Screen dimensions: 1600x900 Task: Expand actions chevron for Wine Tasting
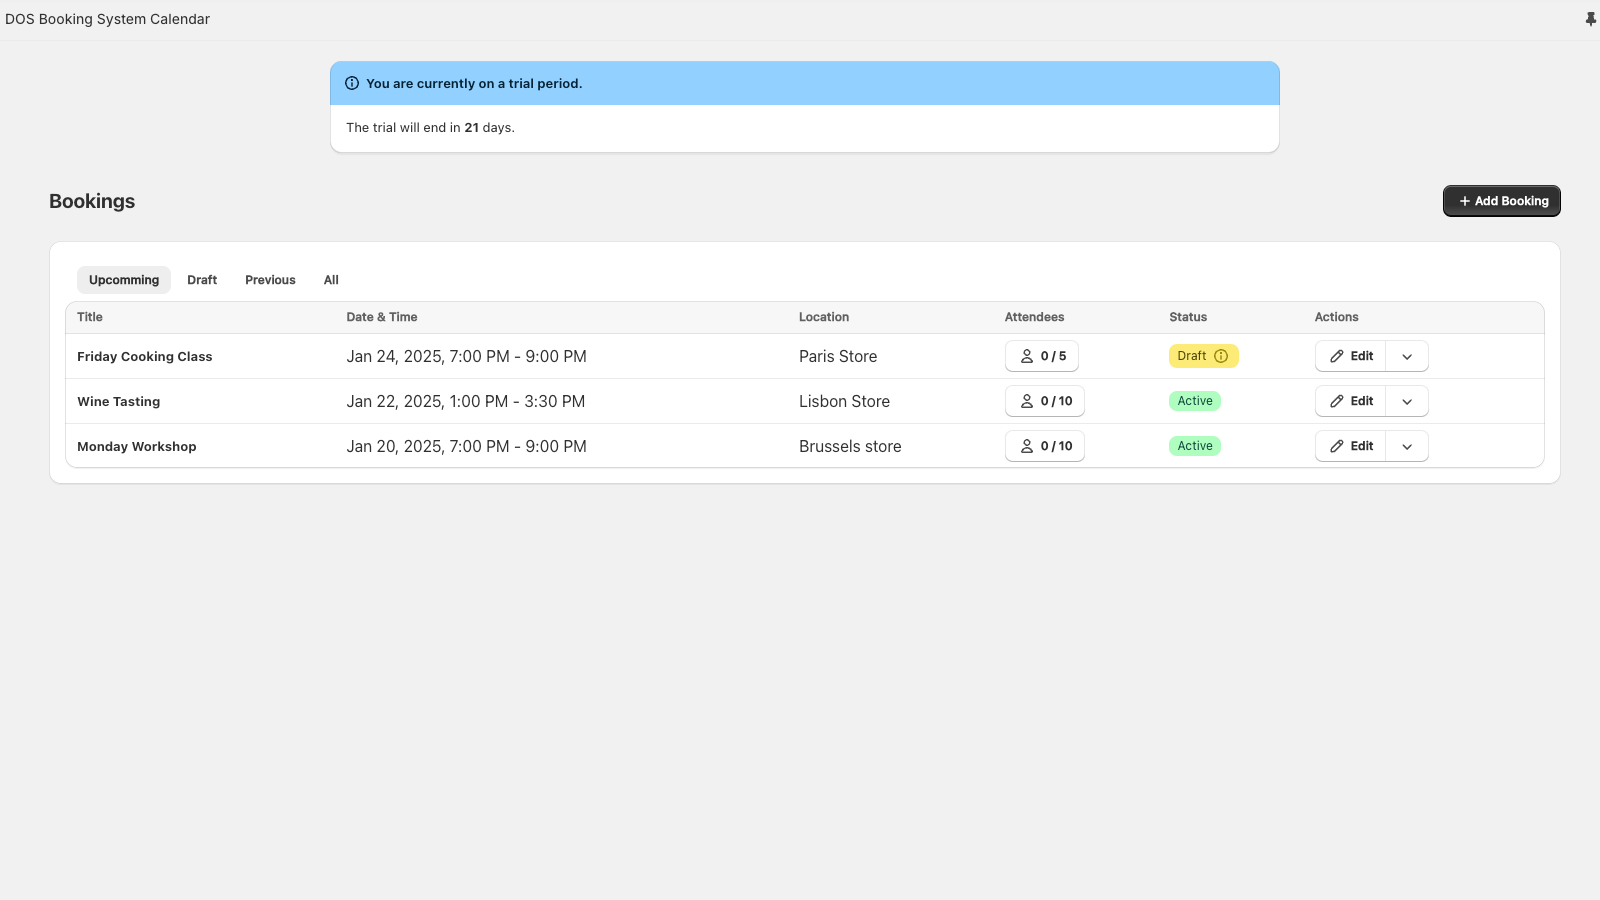1407,401
